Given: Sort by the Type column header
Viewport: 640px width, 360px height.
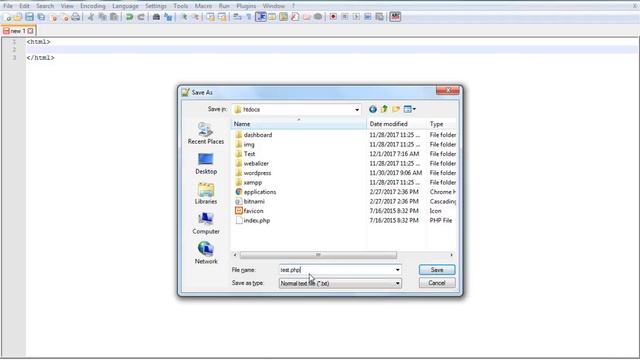Looking at the screenshot, I should tap(441, 124).
